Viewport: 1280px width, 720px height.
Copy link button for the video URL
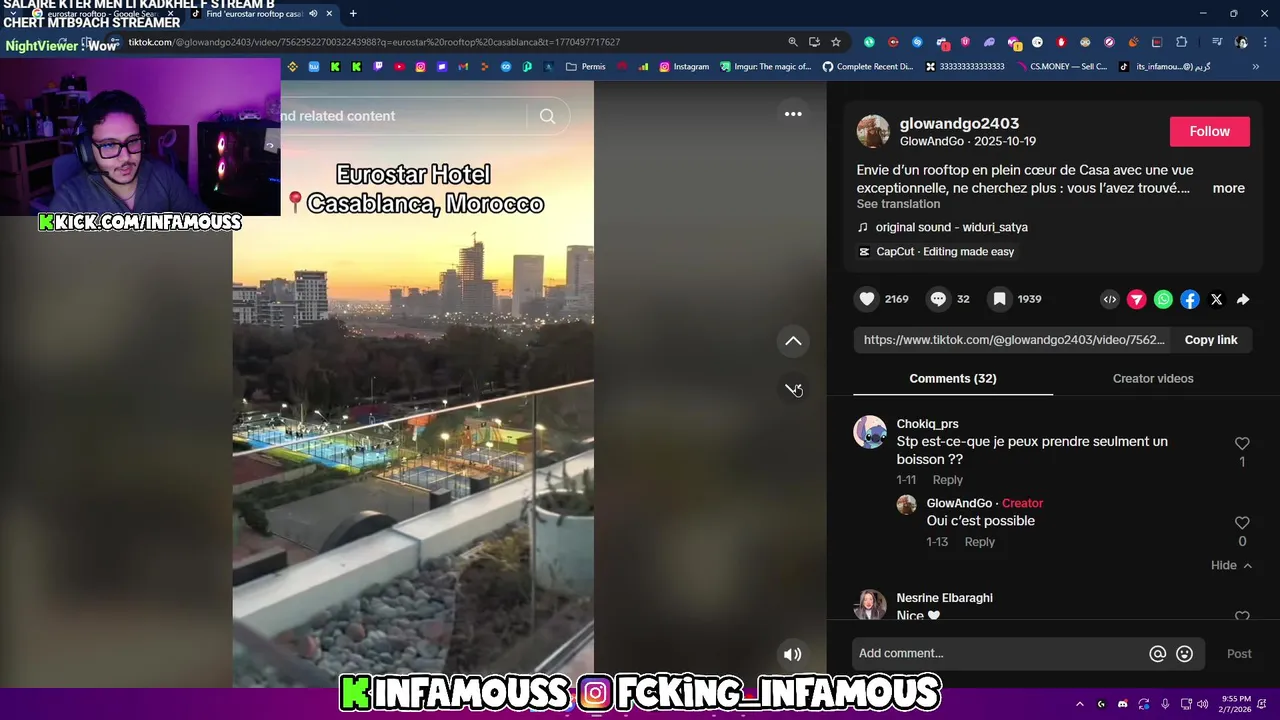coord(1211,340)
